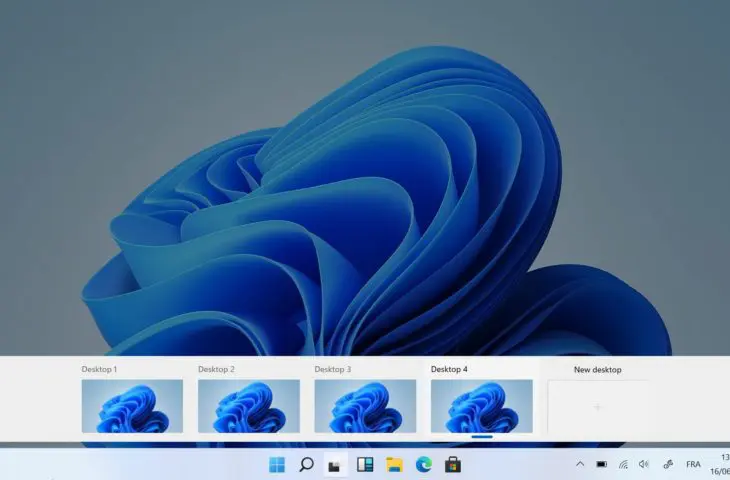Launch Microsoft Edge browser

click(424, 464)
